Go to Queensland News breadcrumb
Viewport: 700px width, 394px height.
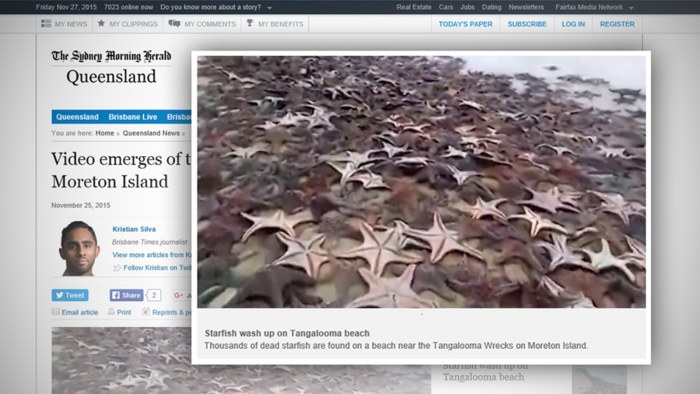[151, 133]
